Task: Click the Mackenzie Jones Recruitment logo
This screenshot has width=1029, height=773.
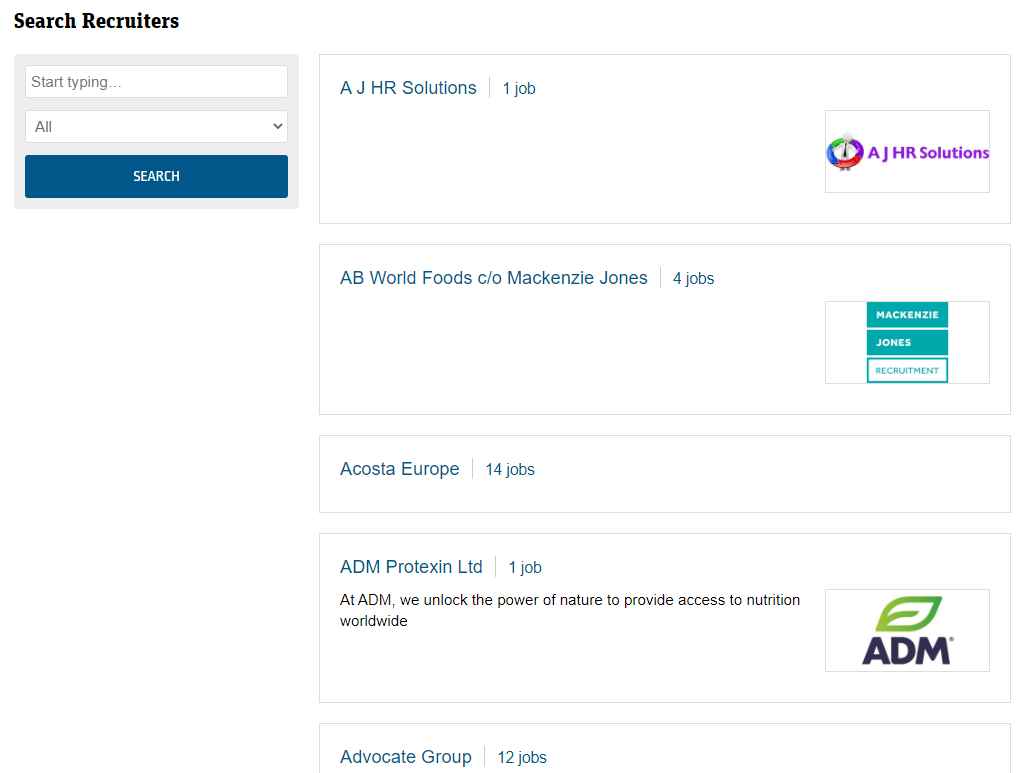Action: click(x=907, y=342)
